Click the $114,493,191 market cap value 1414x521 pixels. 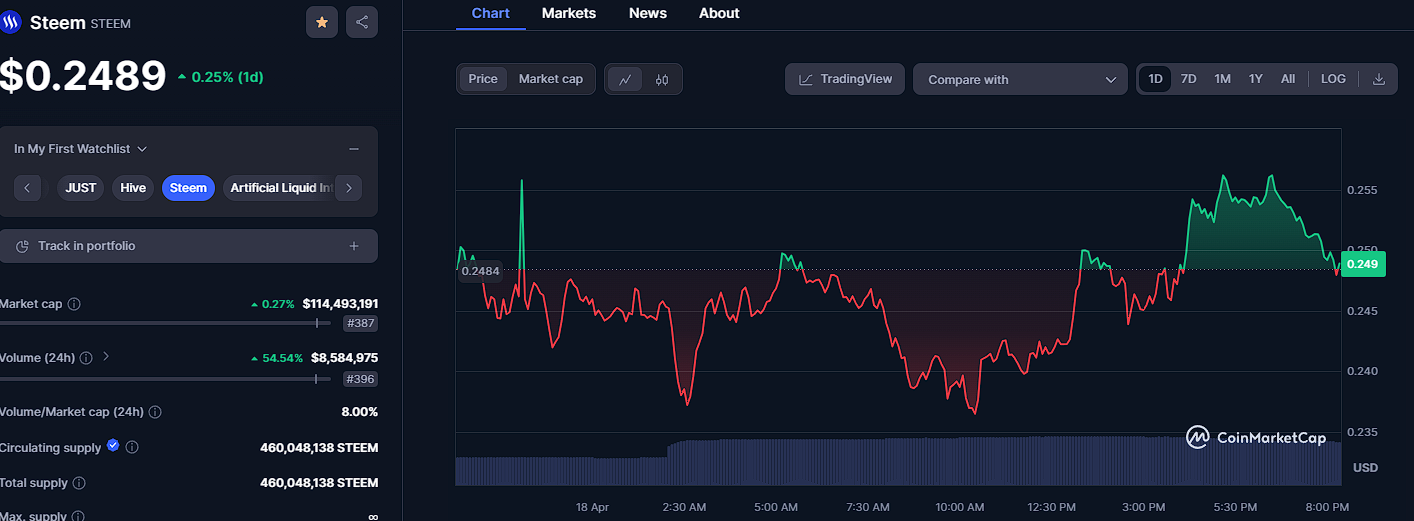click(x=340, y=303)
